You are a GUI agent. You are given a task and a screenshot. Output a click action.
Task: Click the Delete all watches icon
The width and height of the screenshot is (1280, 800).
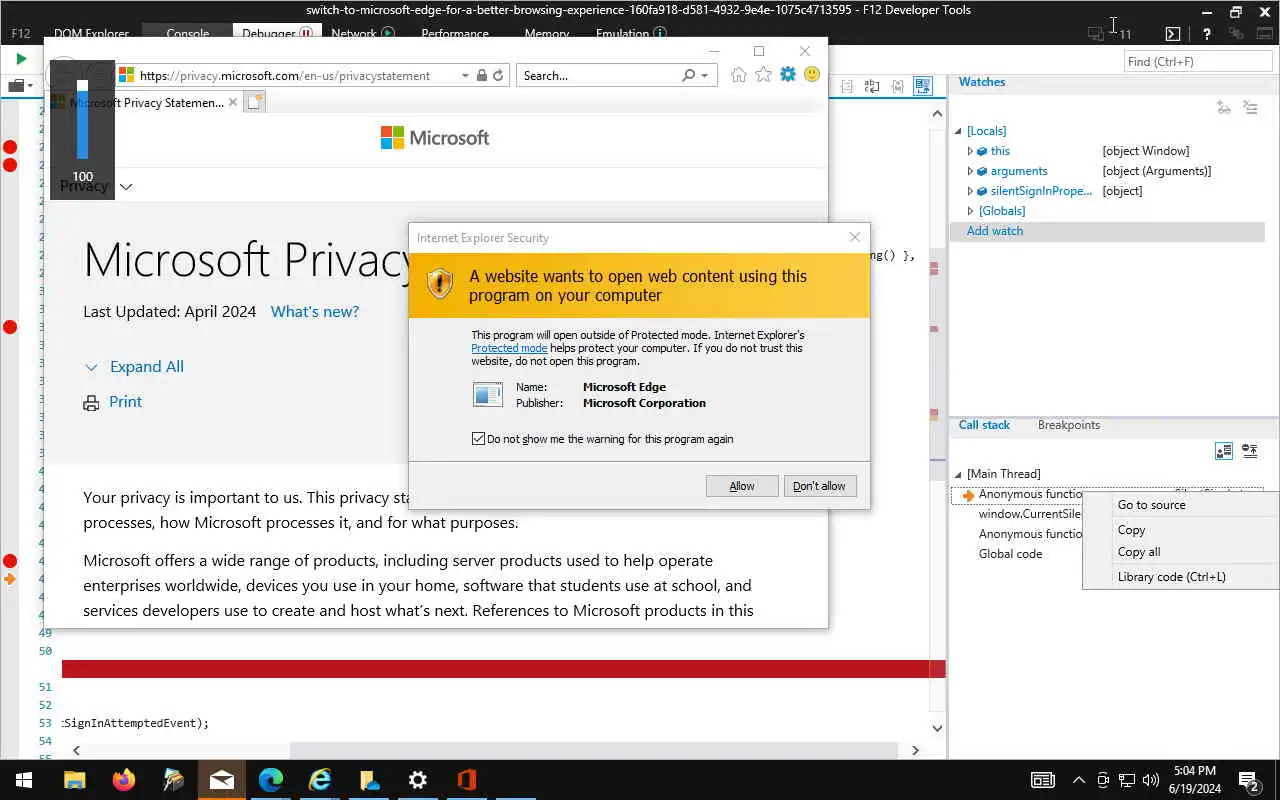1250,107
